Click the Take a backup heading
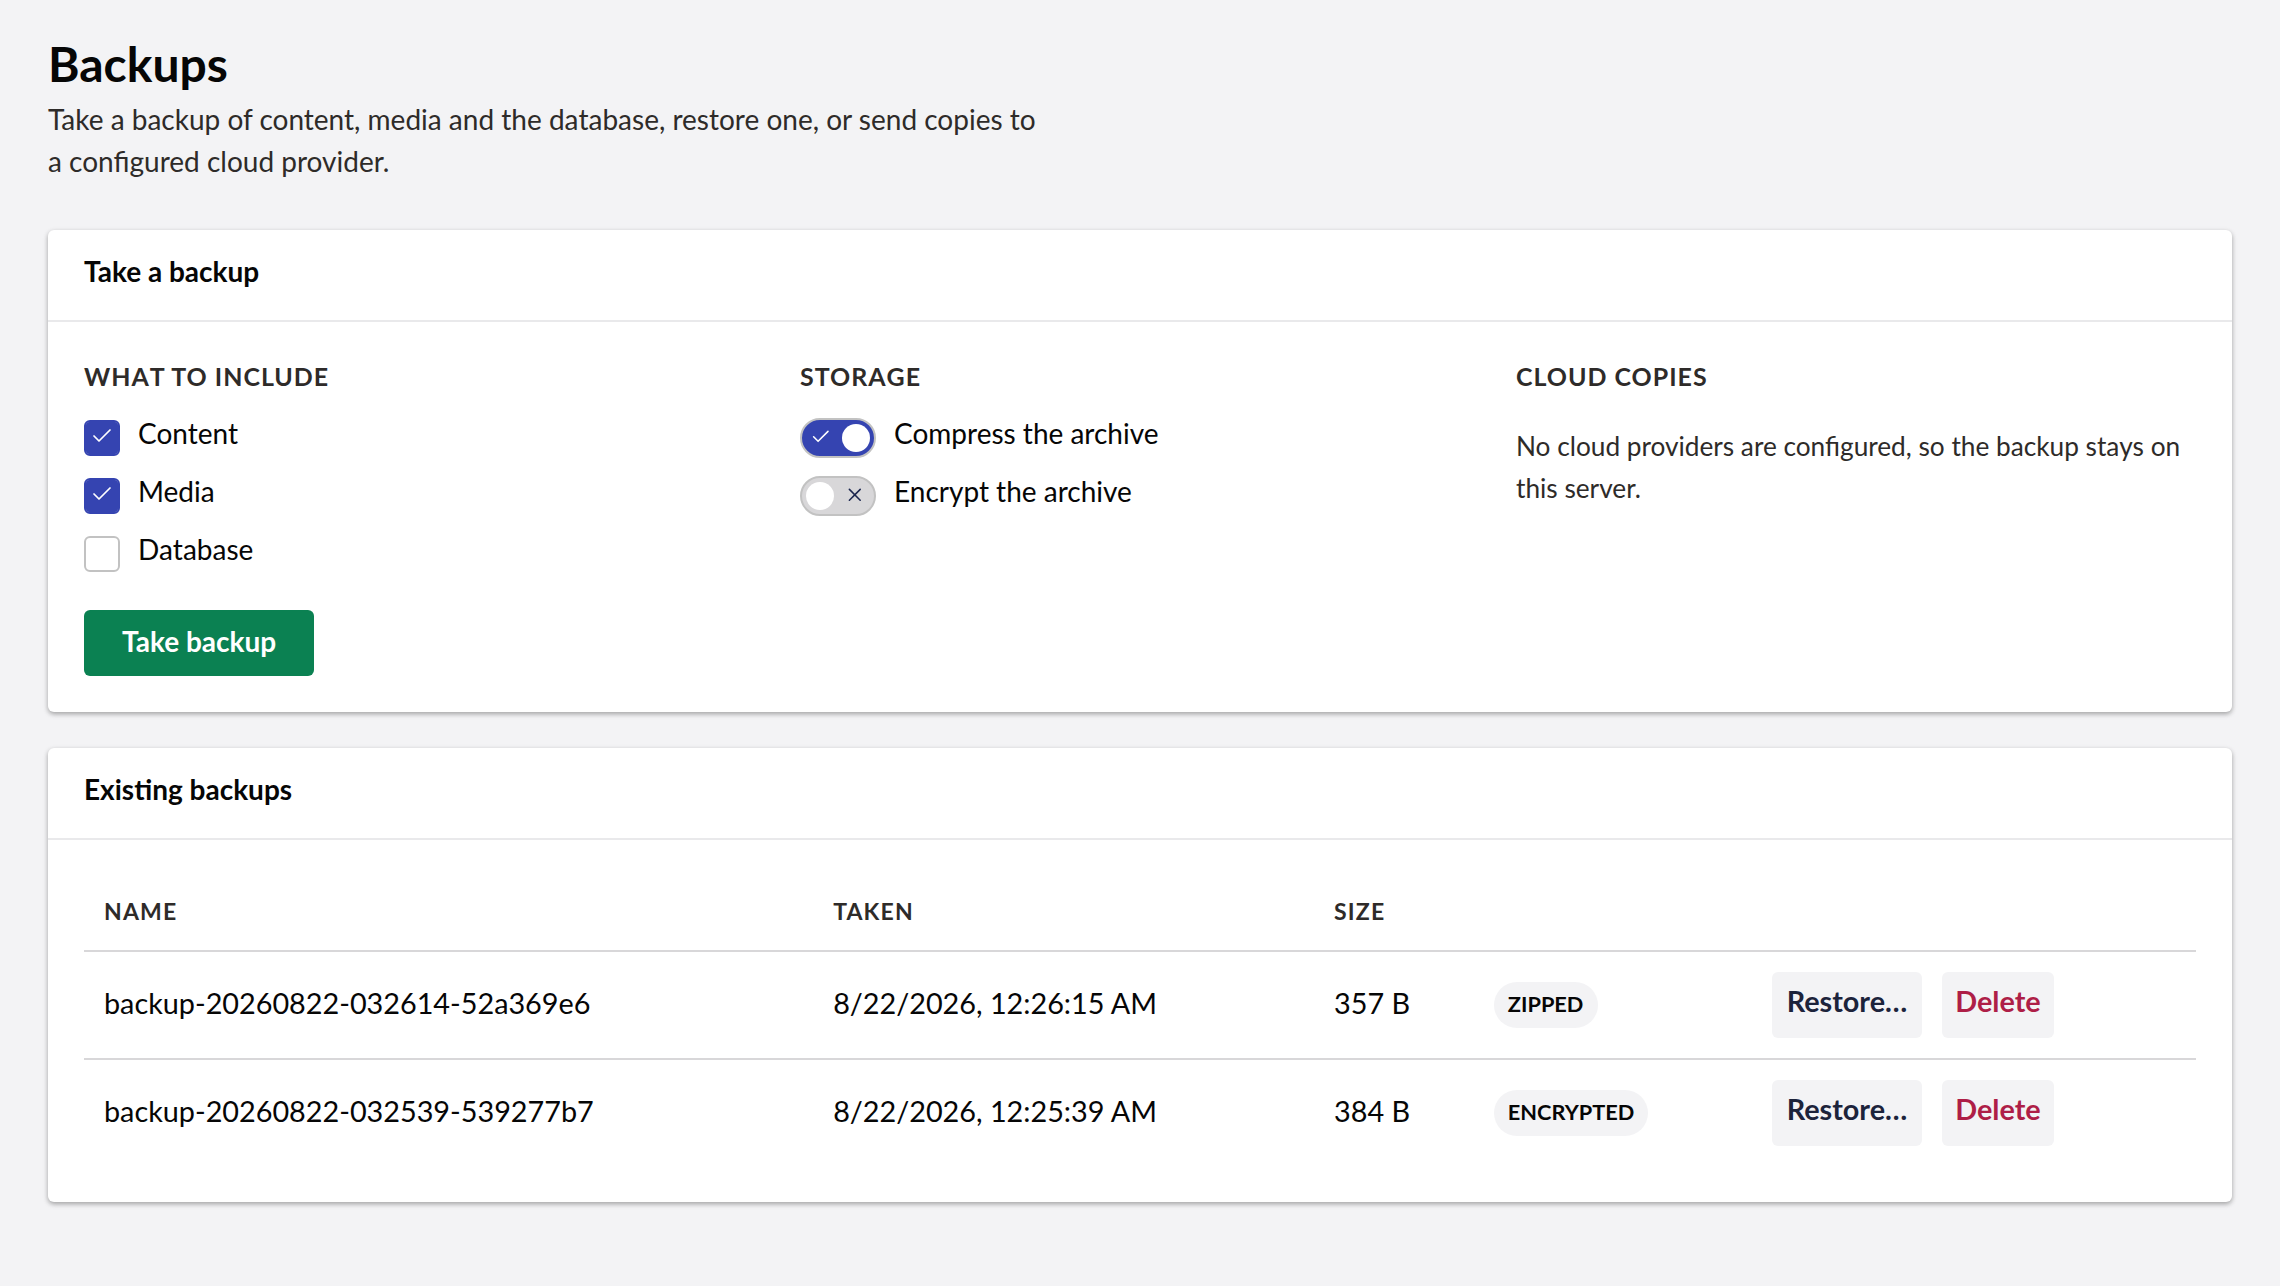Viewport: 2280px width, 1286px height. pos(171,272)
